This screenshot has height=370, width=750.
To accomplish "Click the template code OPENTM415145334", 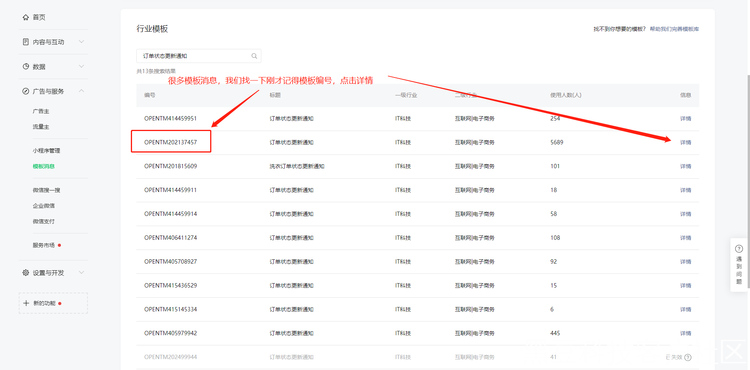I will [170, 309].
